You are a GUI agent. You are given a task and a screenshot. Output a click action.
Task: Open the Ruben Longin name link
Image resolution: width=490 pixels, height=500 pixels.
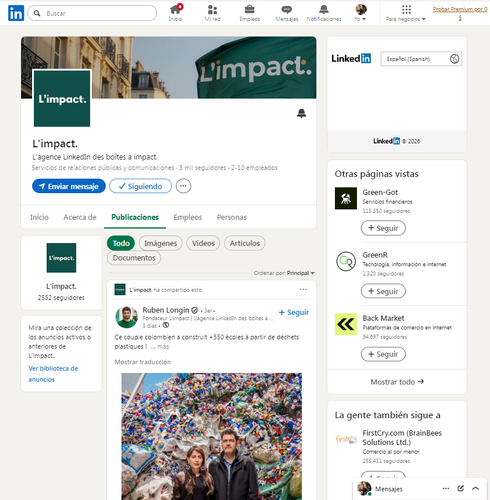coord(166,310)
